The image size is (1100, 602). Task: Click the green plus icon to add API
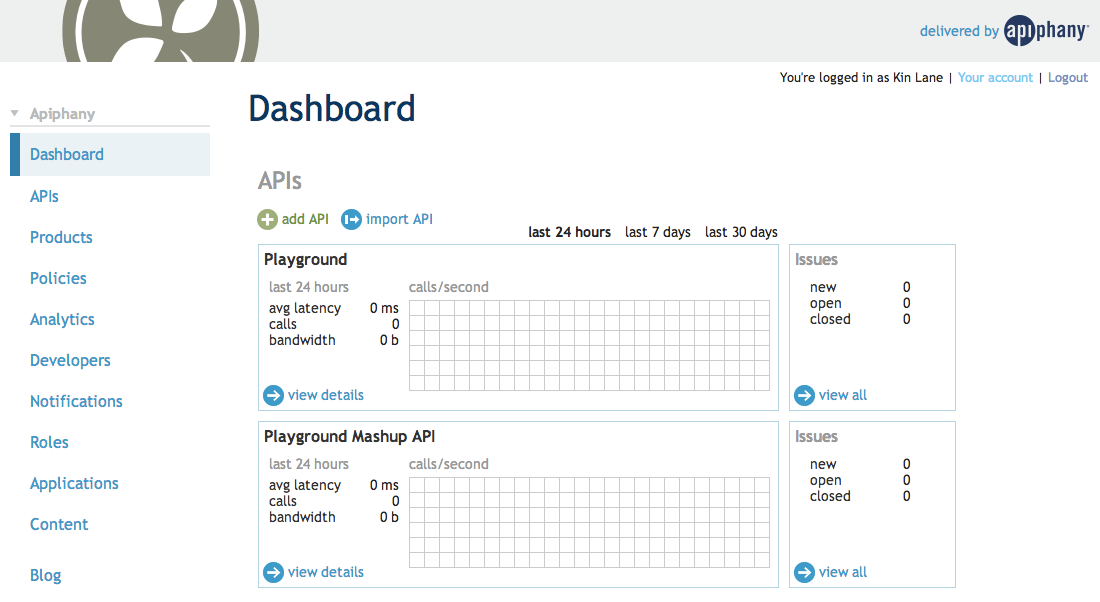[268, 218]
